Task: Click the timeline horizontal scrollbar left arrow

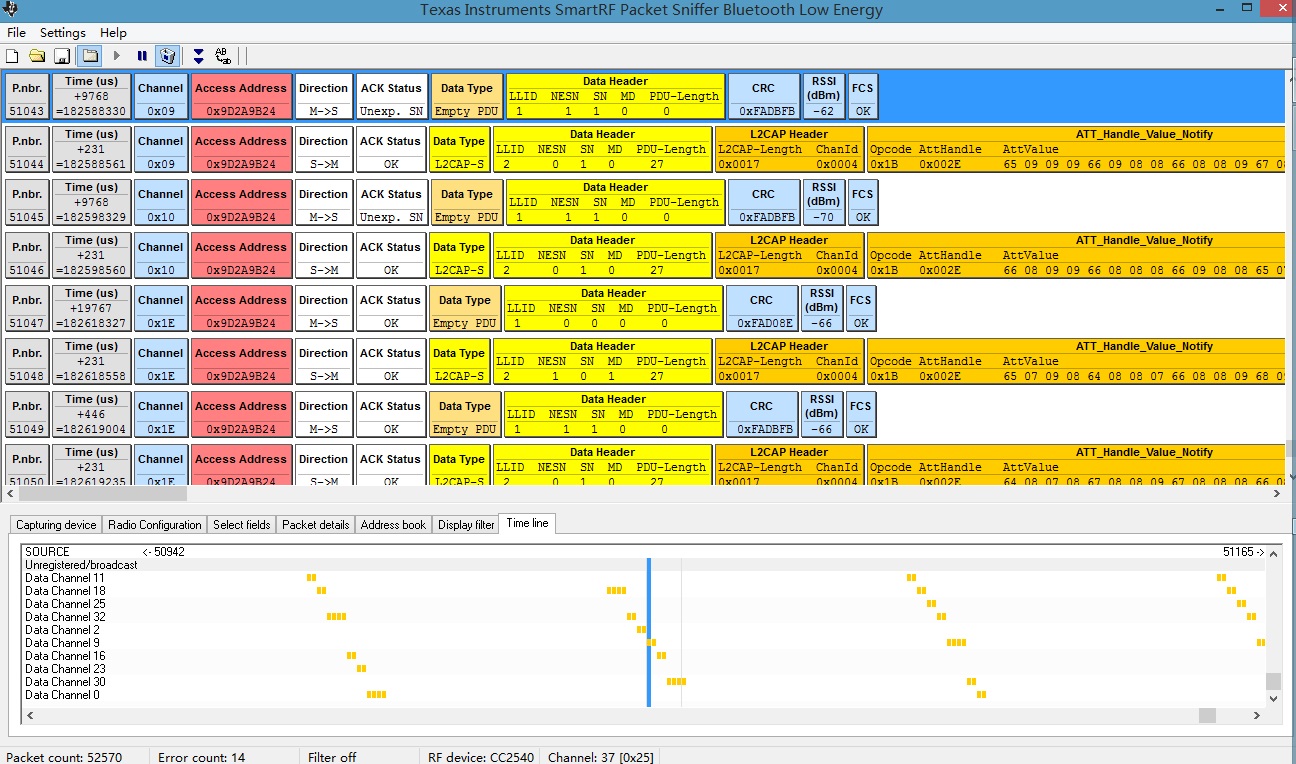Action: pos(29,716)
